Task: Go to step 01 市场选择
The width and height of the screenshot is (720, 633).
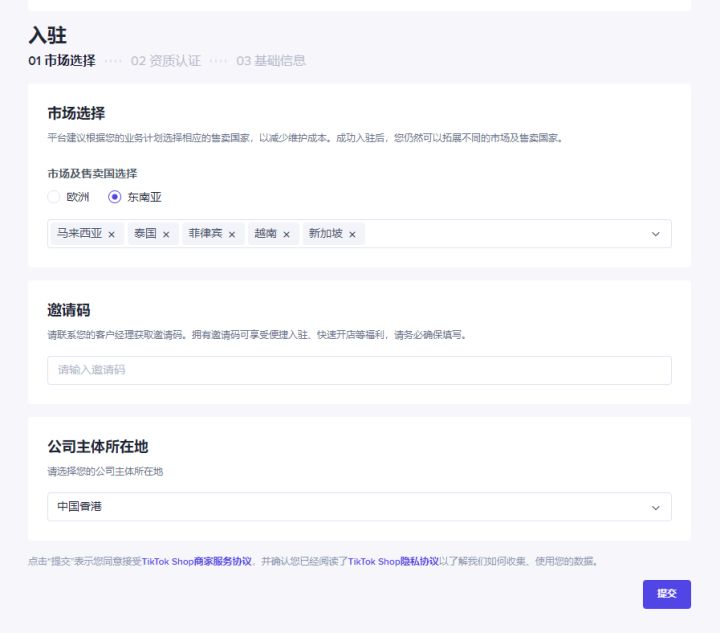Action: 62,61
